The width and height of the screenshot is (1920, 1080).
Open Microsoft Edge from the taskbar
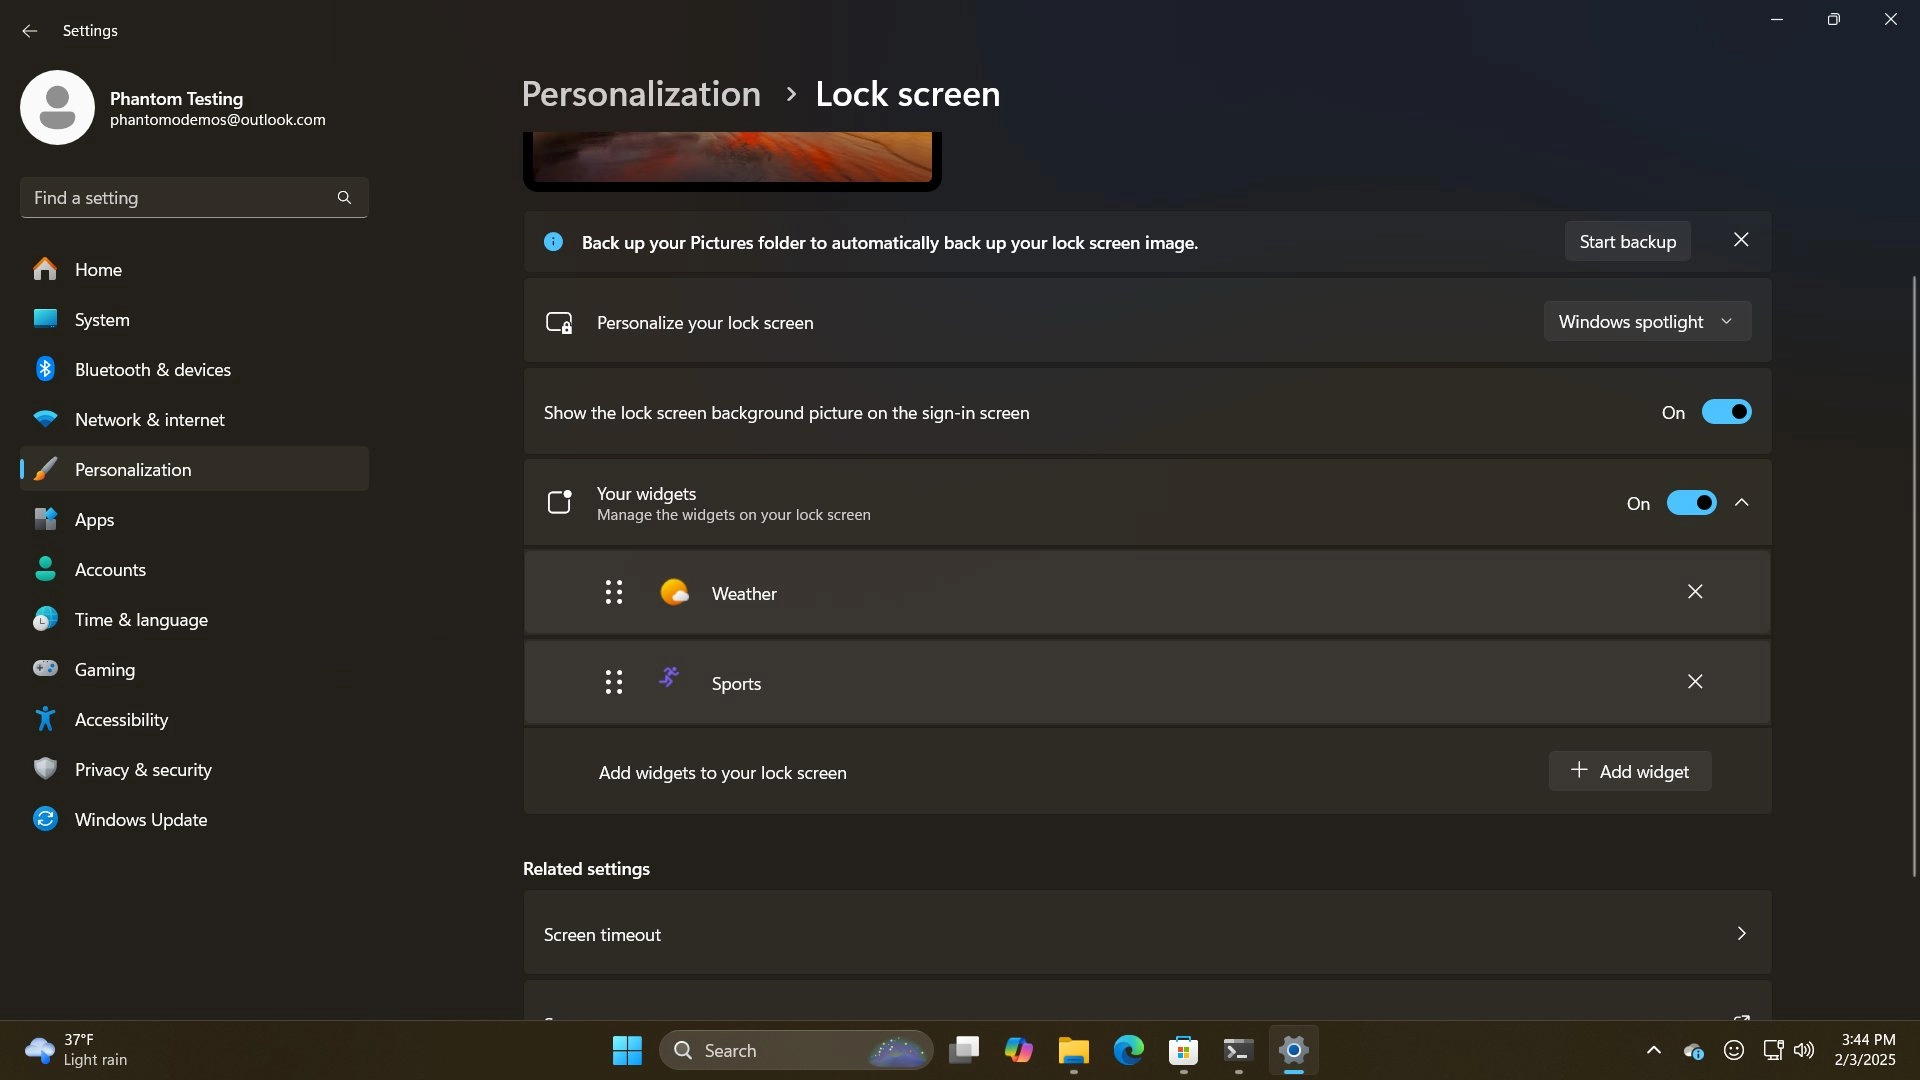coord(1128,1051)
